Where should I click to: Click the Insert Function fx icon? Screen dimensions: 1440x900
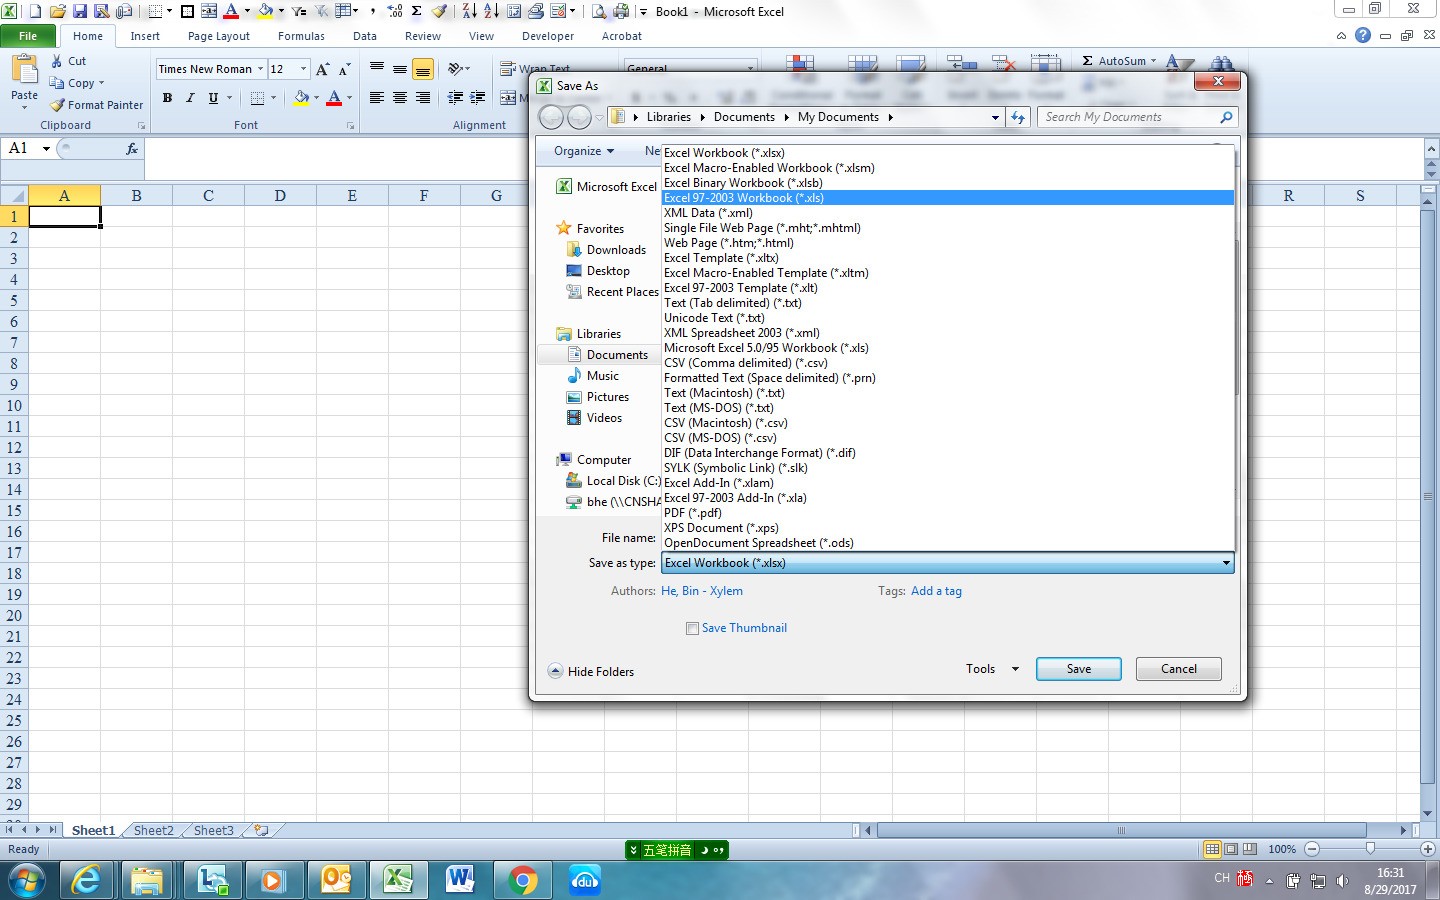click(131, 148)
